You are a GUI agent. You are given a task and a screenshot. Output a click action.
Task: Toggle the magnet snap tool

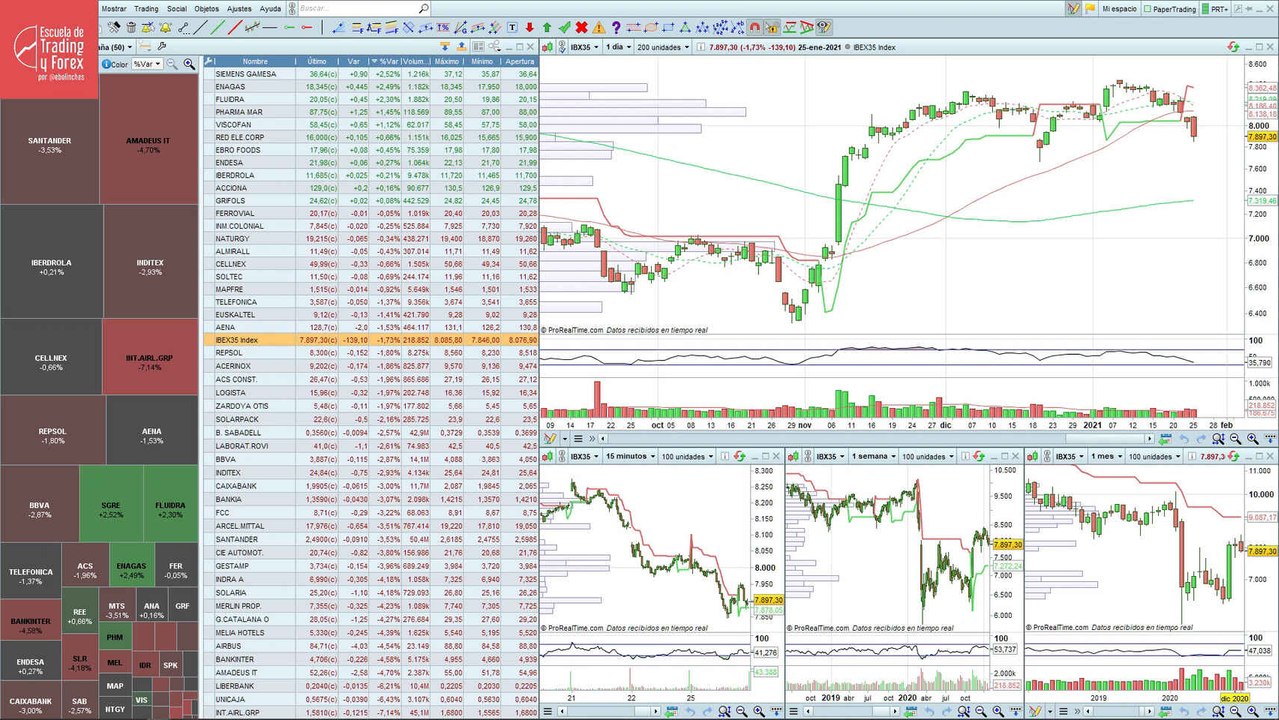click(x=754, y=27)
